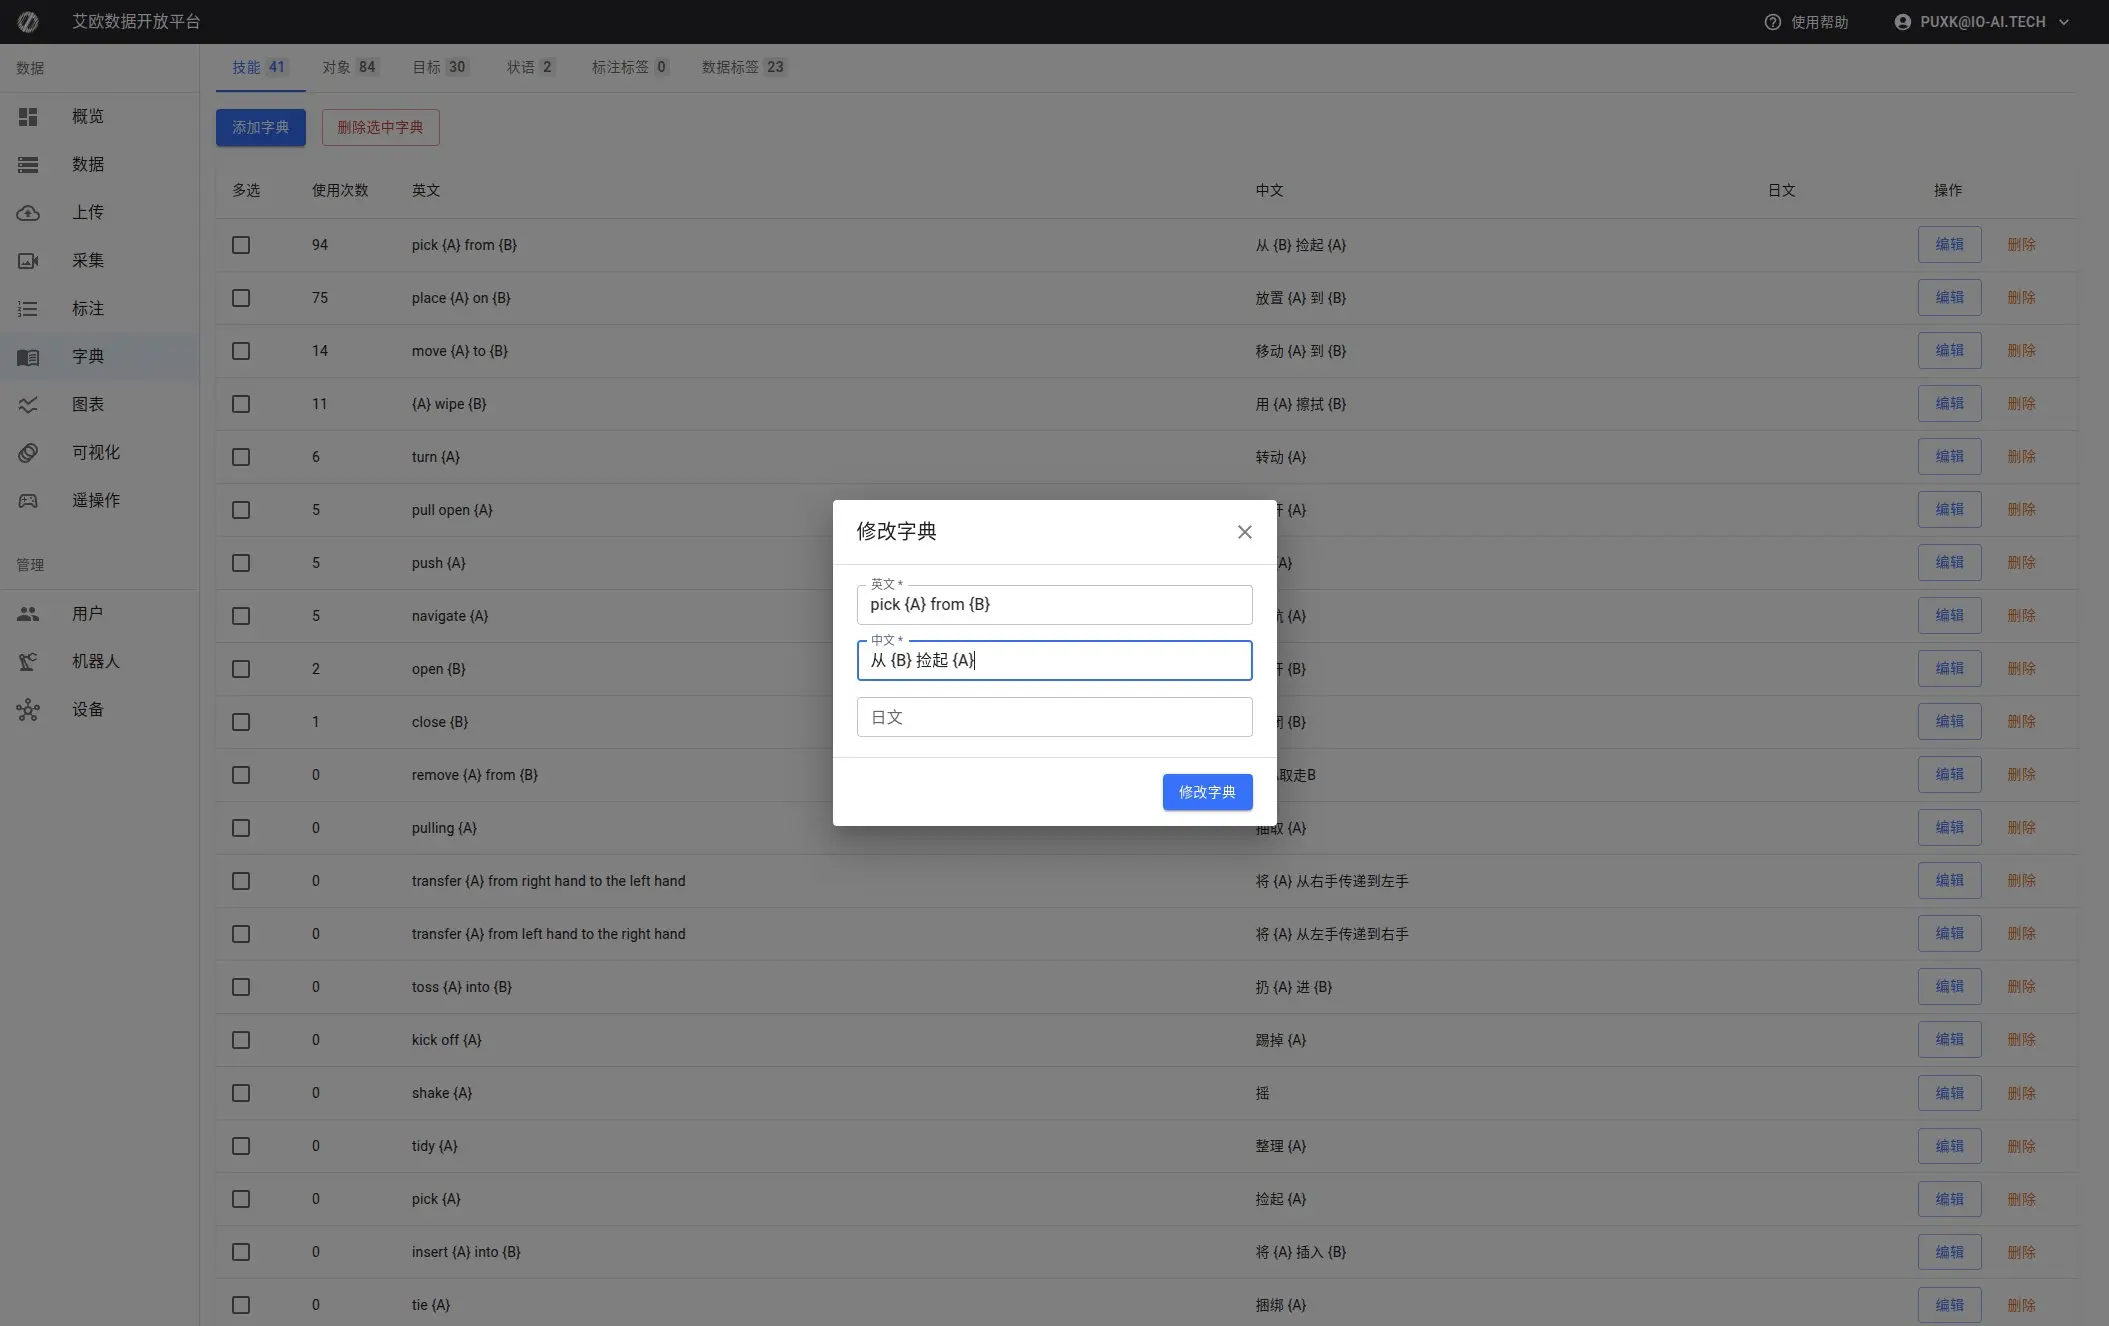Expand the PUXK@IO-AI.TECH account dropdown

tap(2063, 22)
